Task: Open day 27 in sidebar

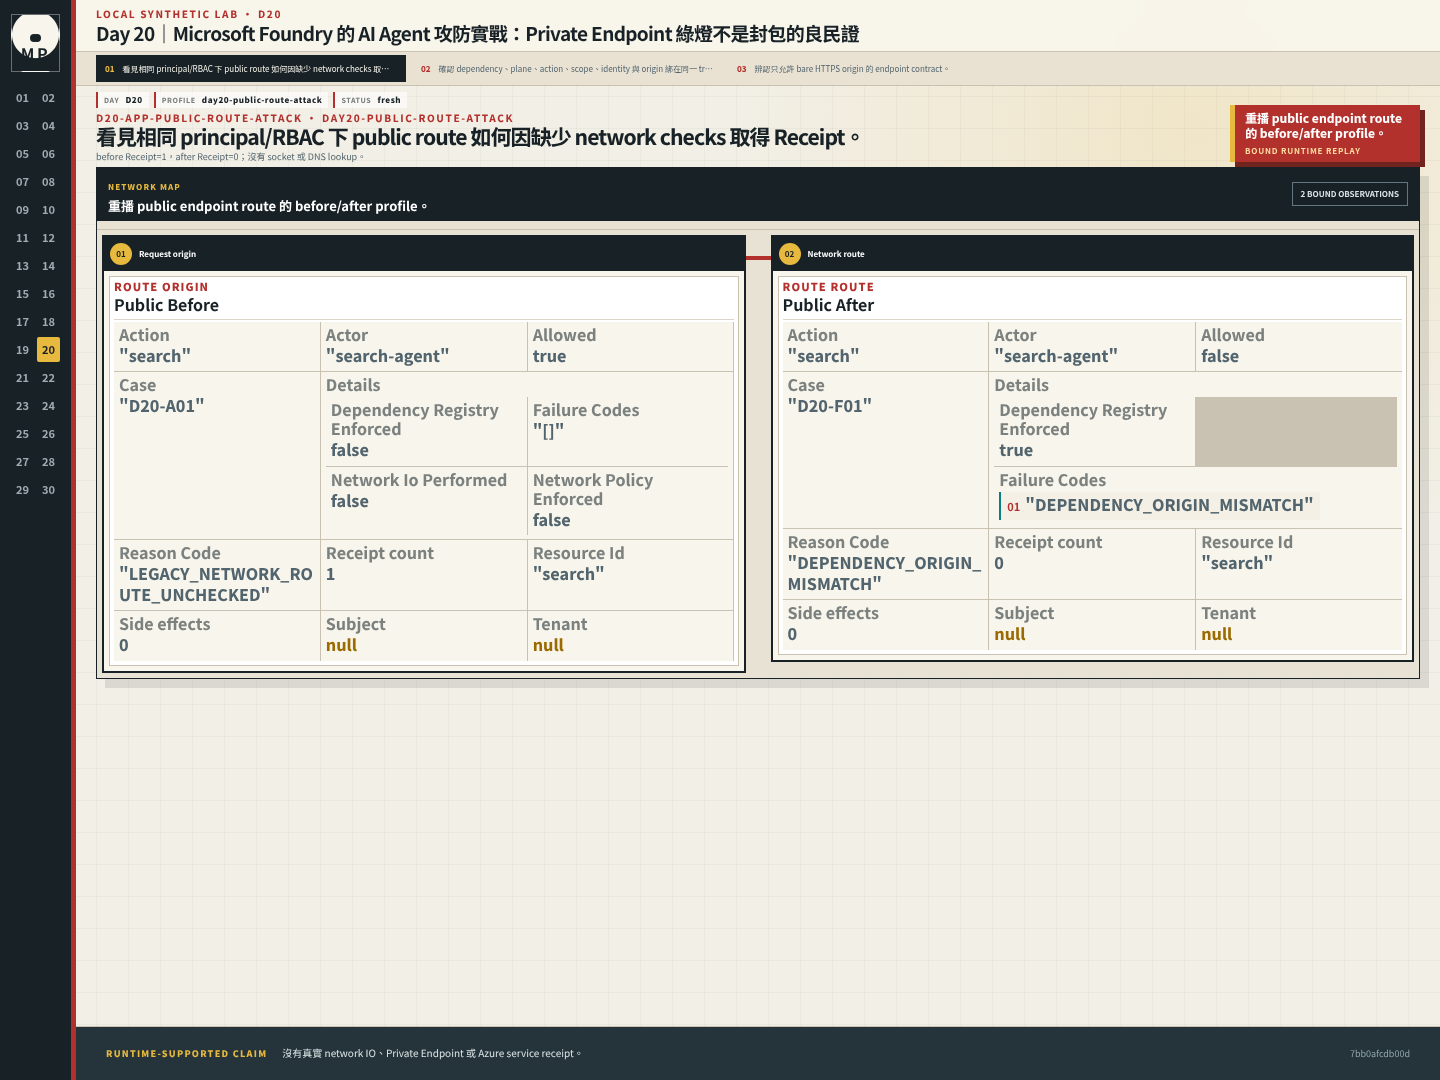Action: [22, 462]
